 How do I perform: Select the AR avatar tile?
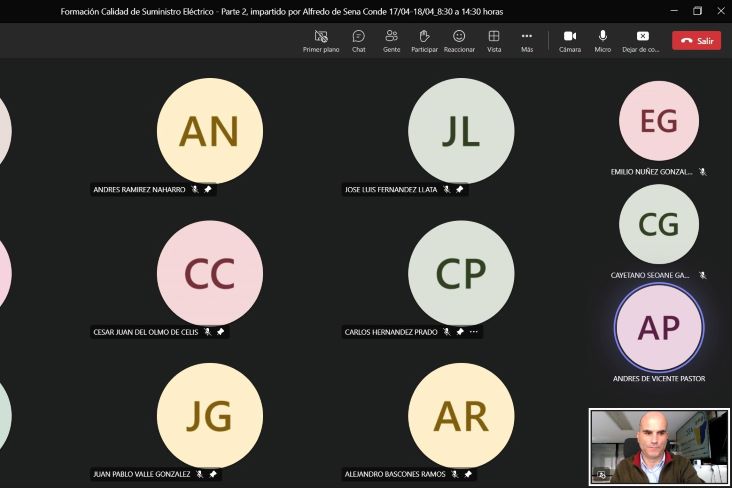coord(461,416)
